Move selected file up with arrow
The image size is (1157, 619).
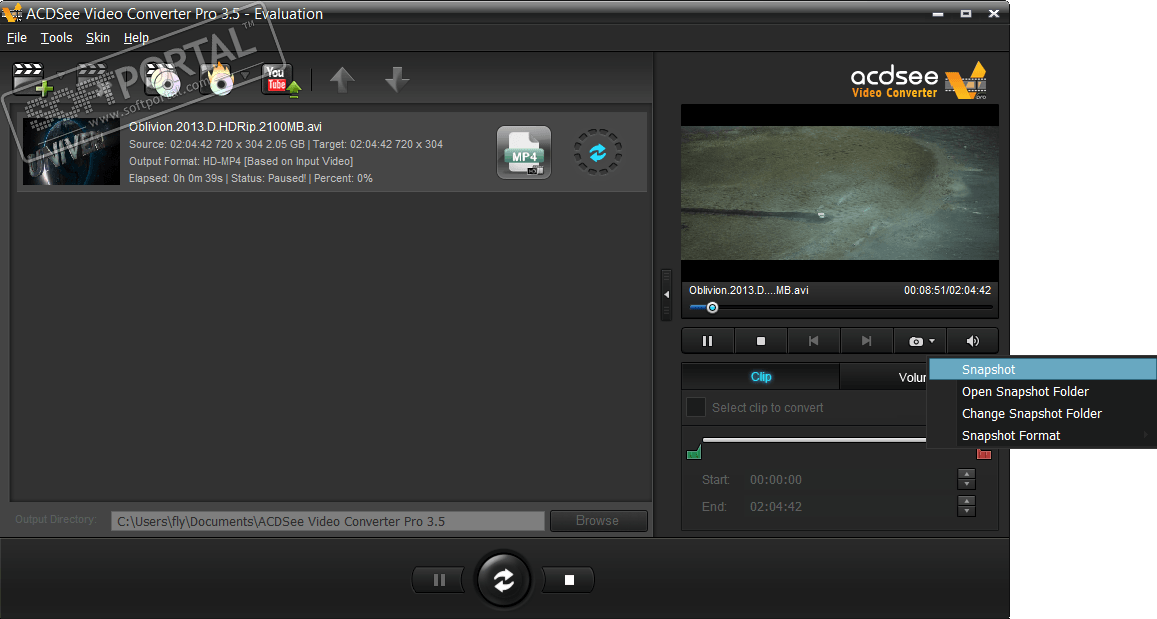342,80
